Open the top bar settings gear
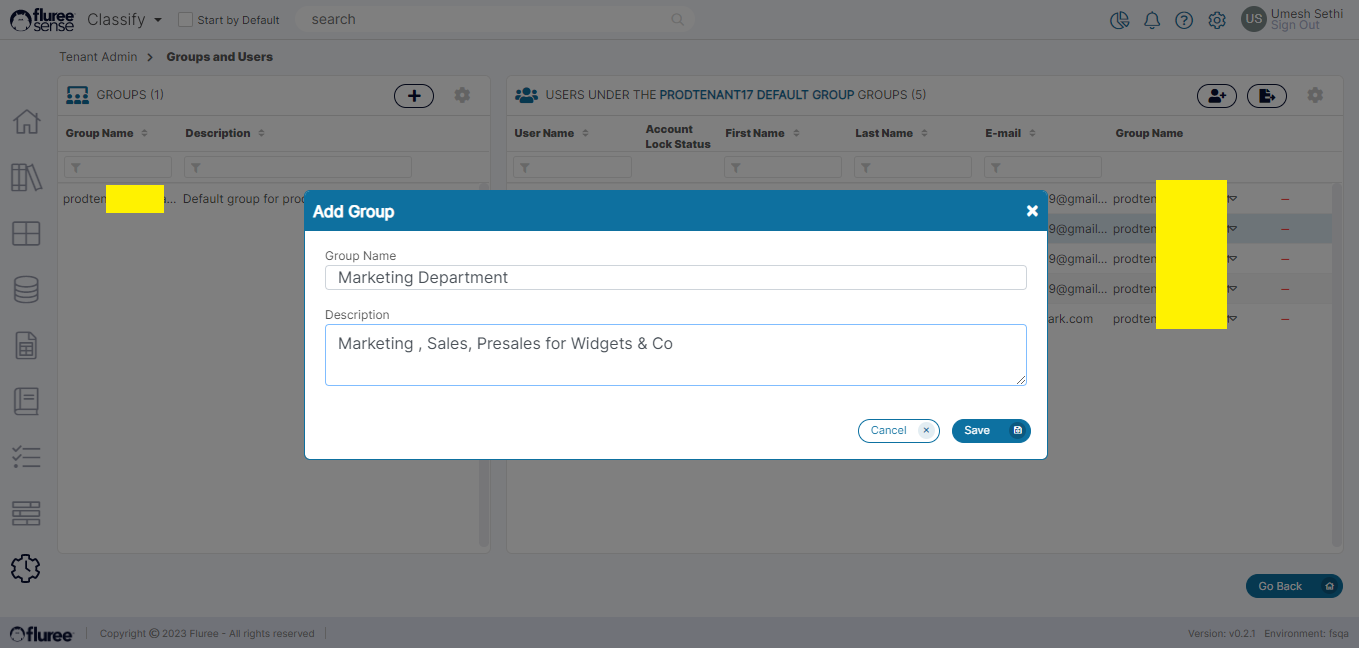 (1217, 21)
